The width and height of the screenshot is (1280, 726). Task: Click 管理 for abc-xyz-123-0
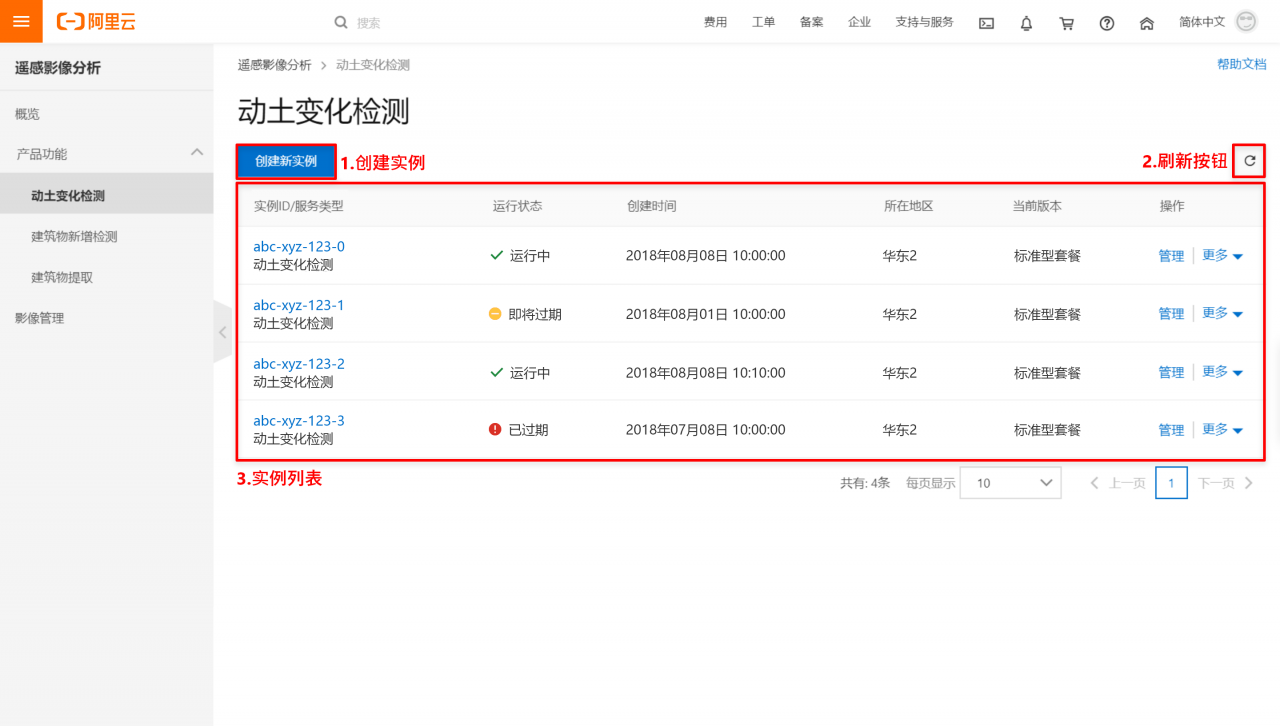(1171, 256)
